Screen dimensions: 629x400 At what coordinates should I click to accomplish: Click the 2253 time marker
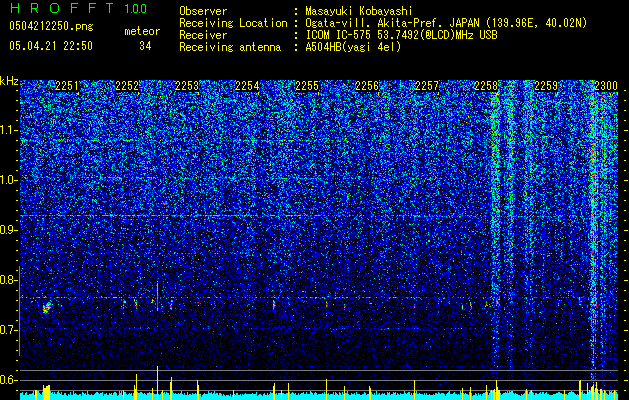click(x=187, y=86)
